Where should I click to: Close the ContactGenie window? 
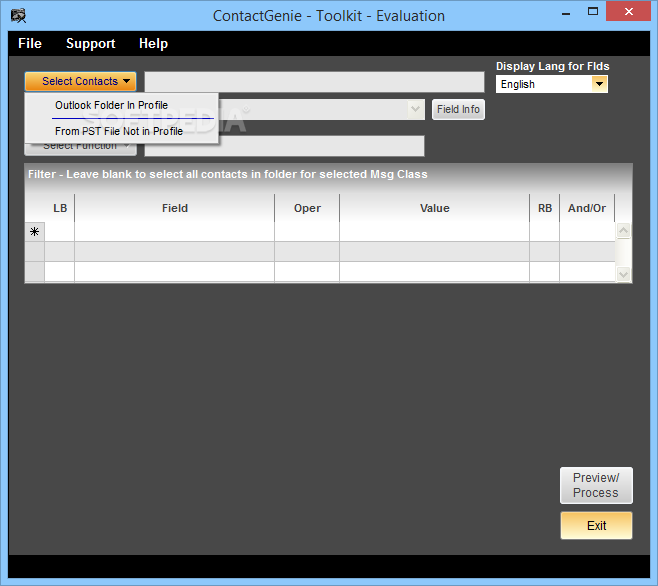point(628,12)
